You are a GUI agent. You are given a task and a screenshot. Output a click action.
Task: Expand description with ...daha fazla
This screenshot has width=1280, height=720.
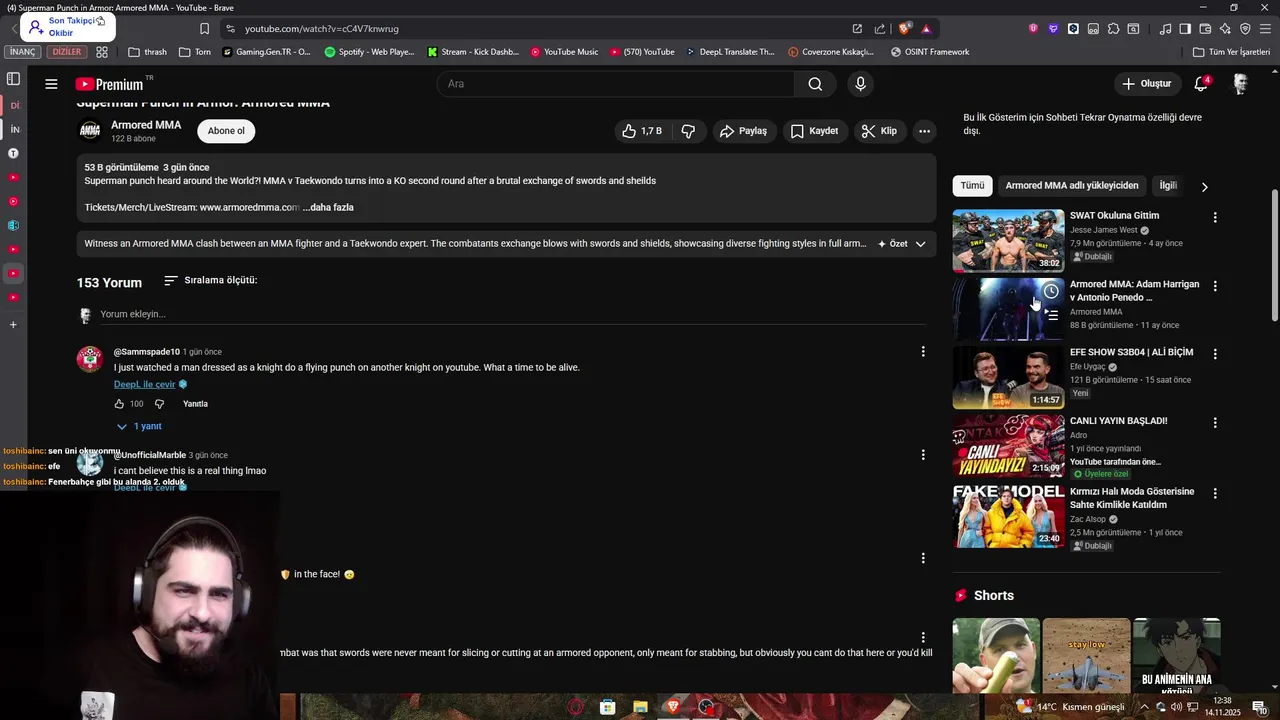tap(328, 207)
